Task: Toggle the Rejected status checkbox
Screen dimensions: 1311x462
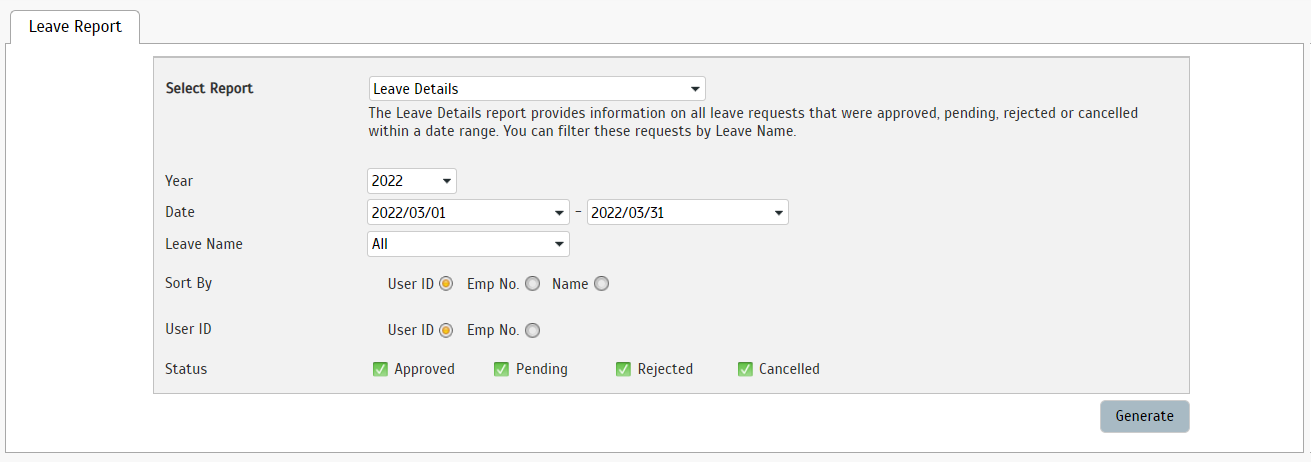Action: (623, 369)
